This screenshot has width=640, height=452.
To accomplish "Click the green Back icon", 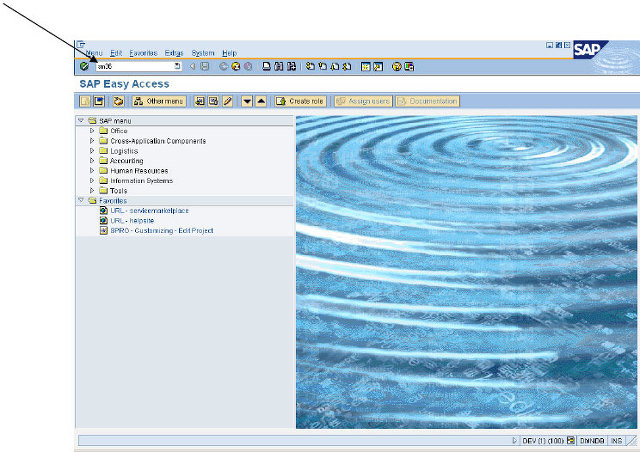I will [x=223, y=66].
